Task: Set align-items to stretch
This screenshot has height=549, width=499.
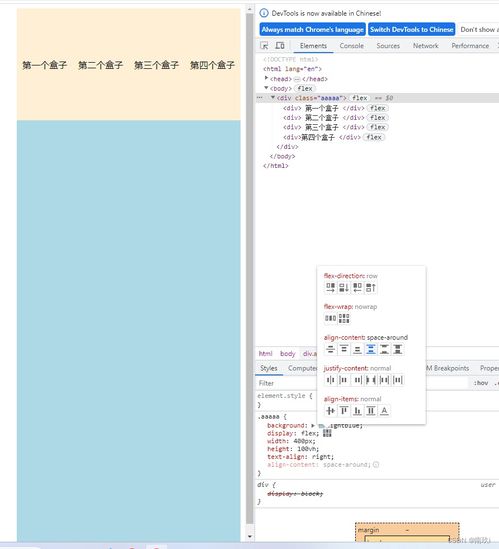Action: [x=370, y=411]
